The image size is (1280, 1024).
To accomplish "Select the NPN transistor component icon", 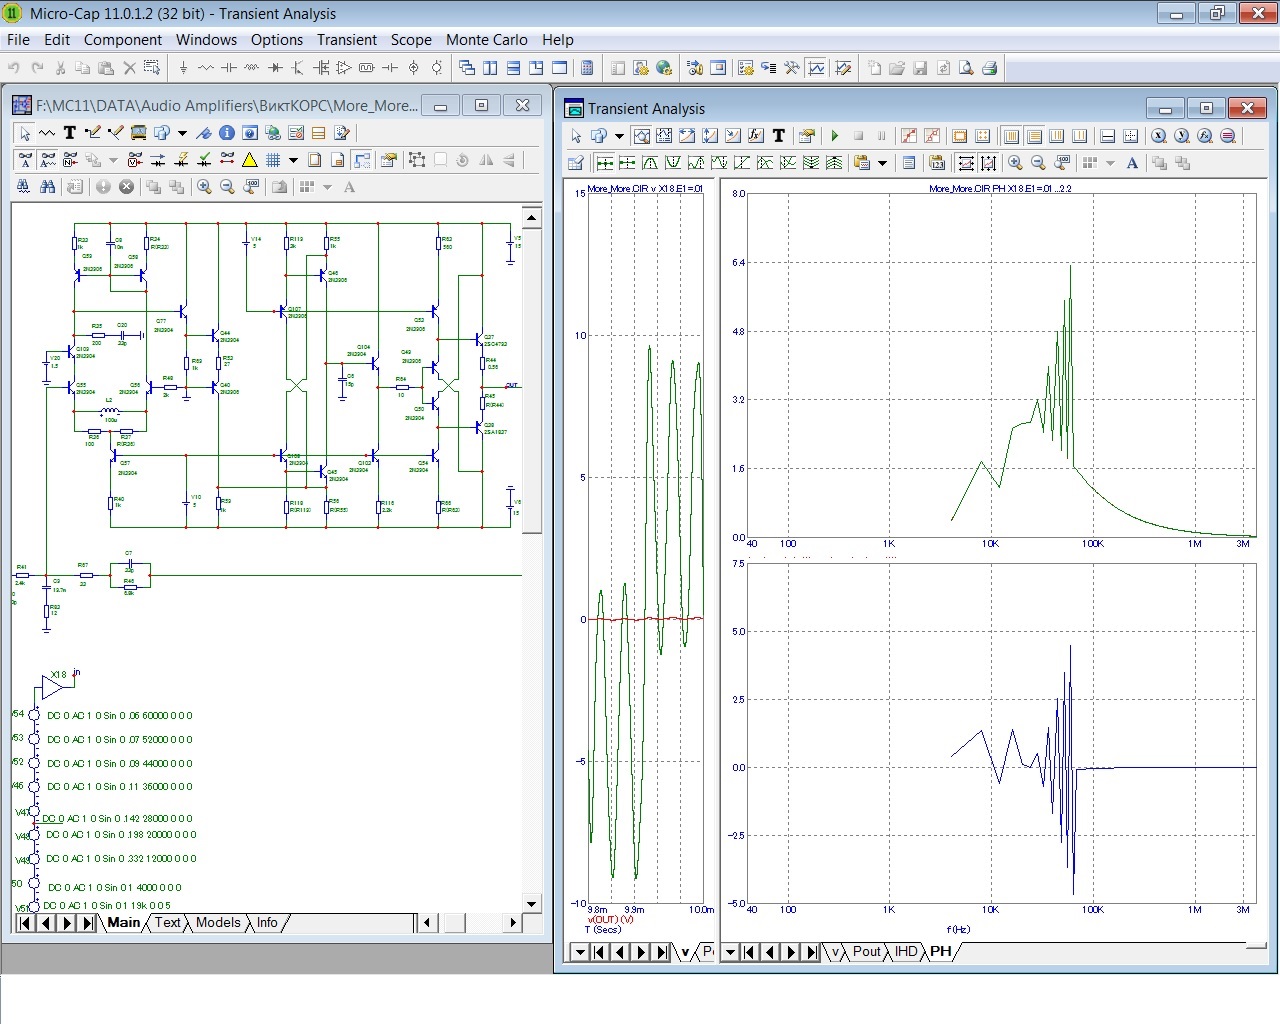I will coord(298,68).
